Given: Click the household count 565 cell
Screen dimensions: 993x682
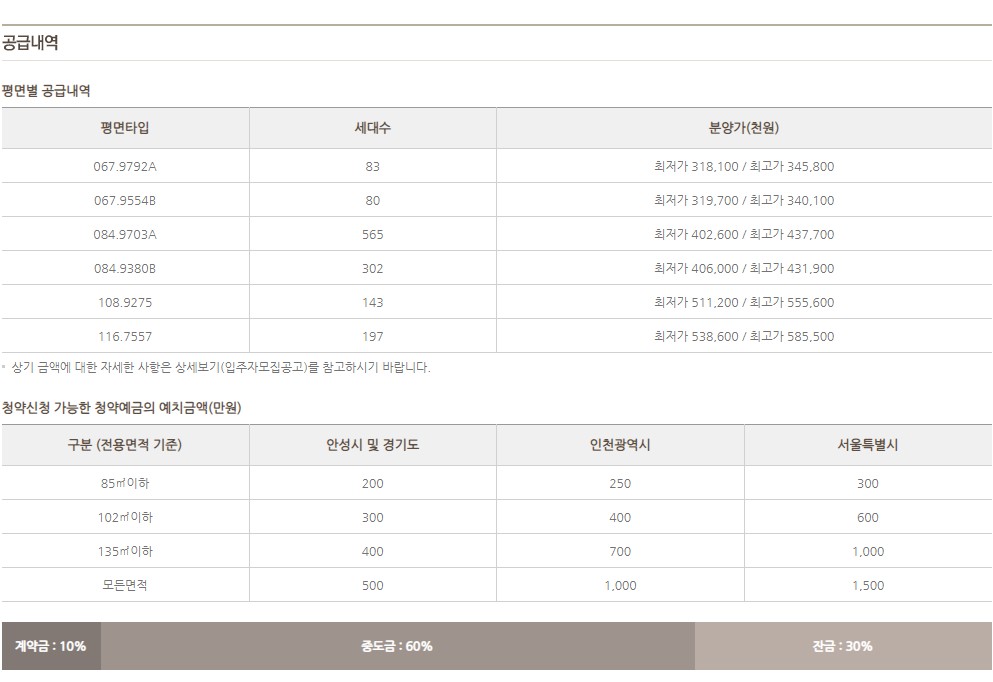Looking at the screenshot, I should coord(372,235).
